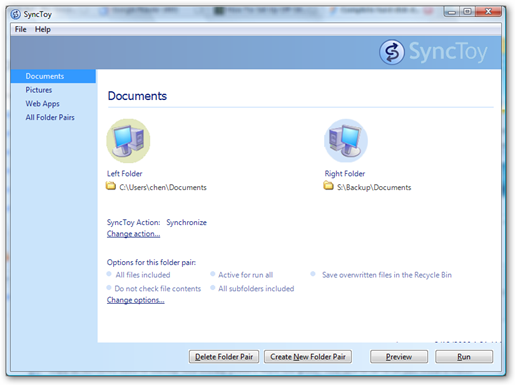The image size is (515, 385).
Task: Click the Preview button
Action: [399, 357]
